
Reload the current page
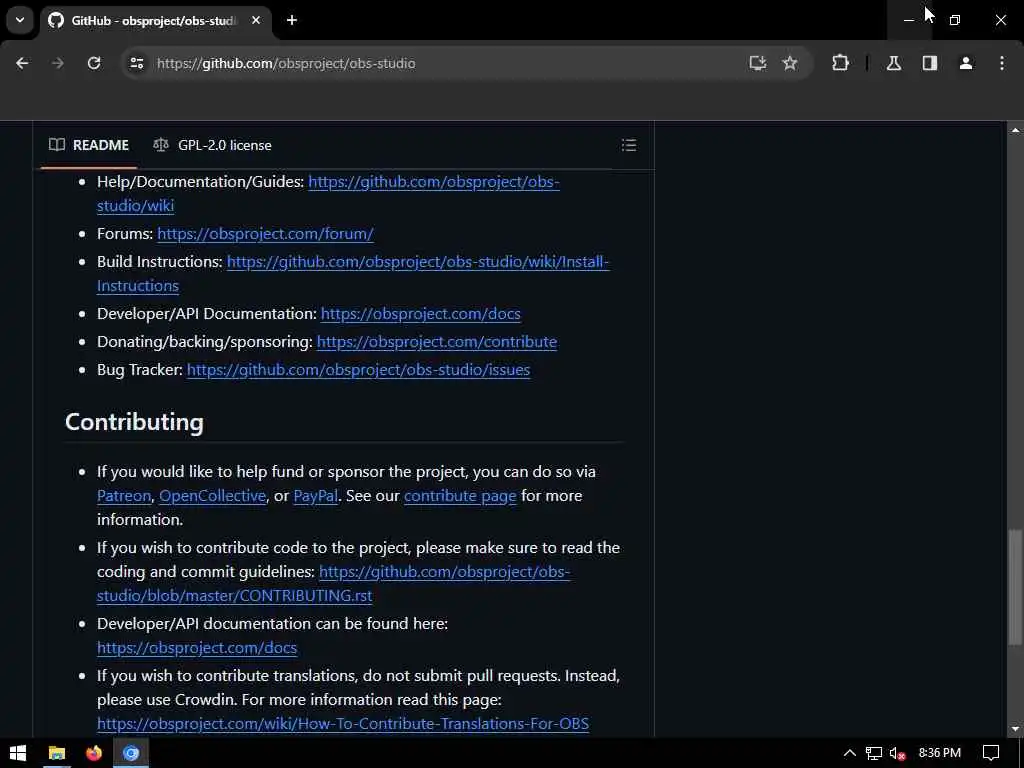(94, 63)
